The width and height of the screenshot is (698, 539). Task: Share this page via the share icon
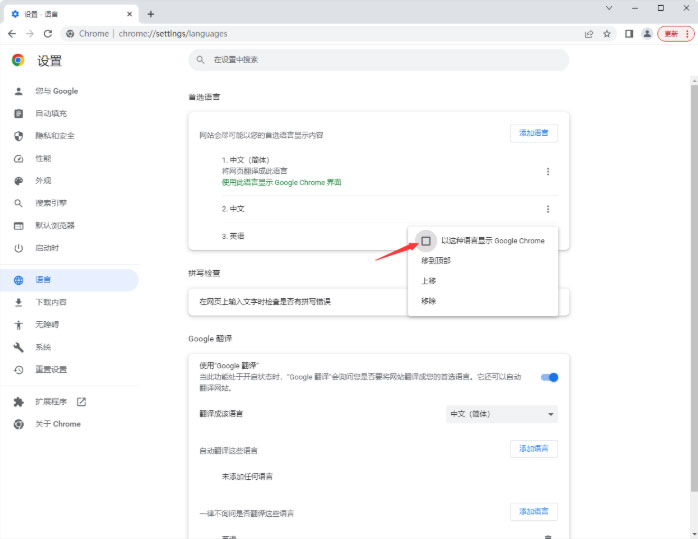click(x=588, y=34)
